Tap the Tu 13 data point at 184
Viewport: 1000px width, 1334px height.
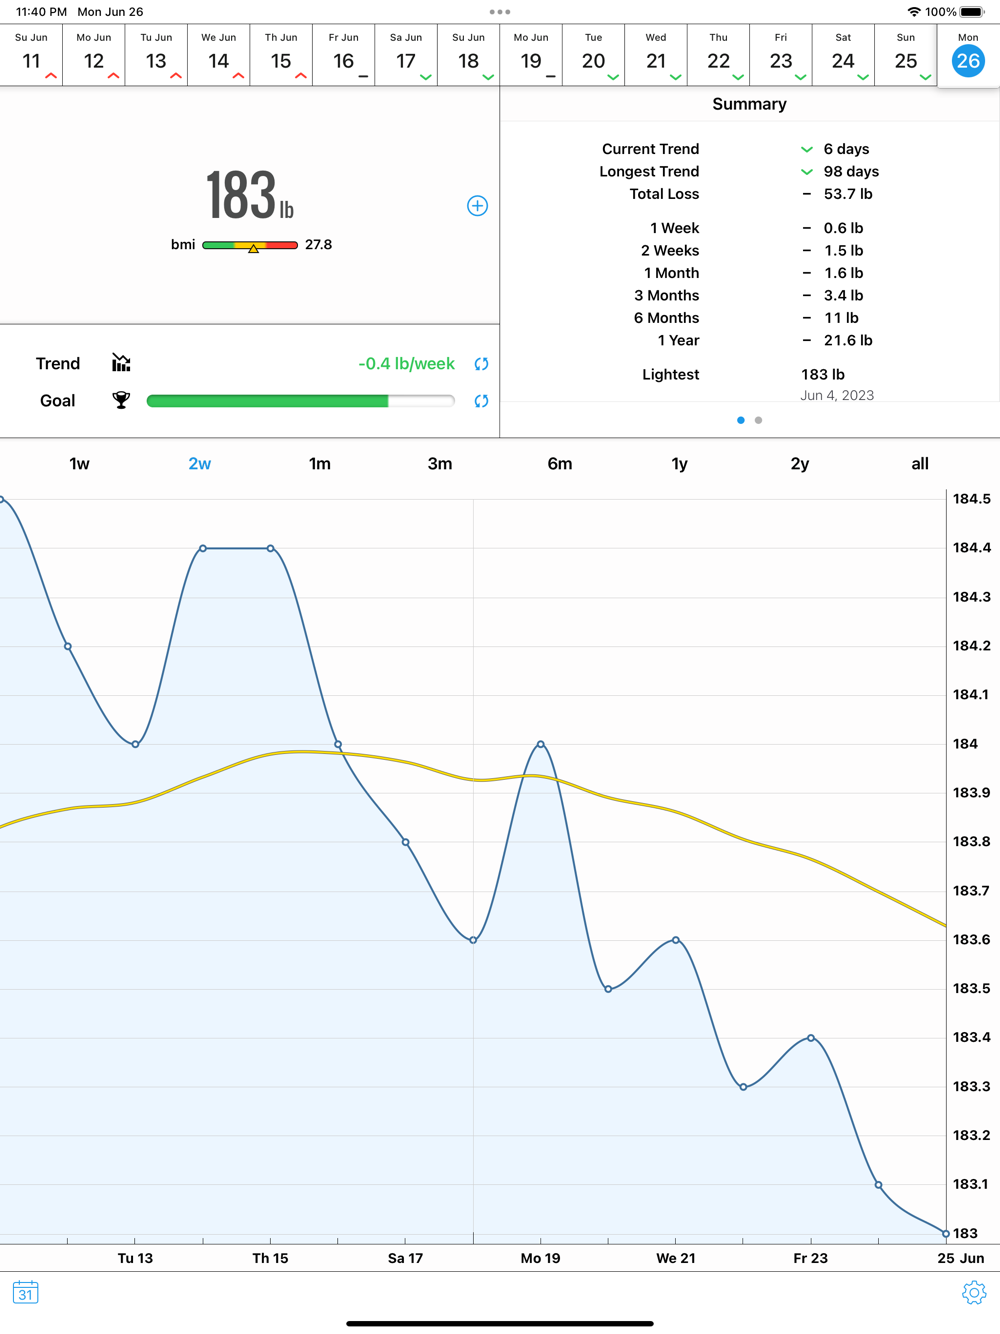tap(136, 744)
